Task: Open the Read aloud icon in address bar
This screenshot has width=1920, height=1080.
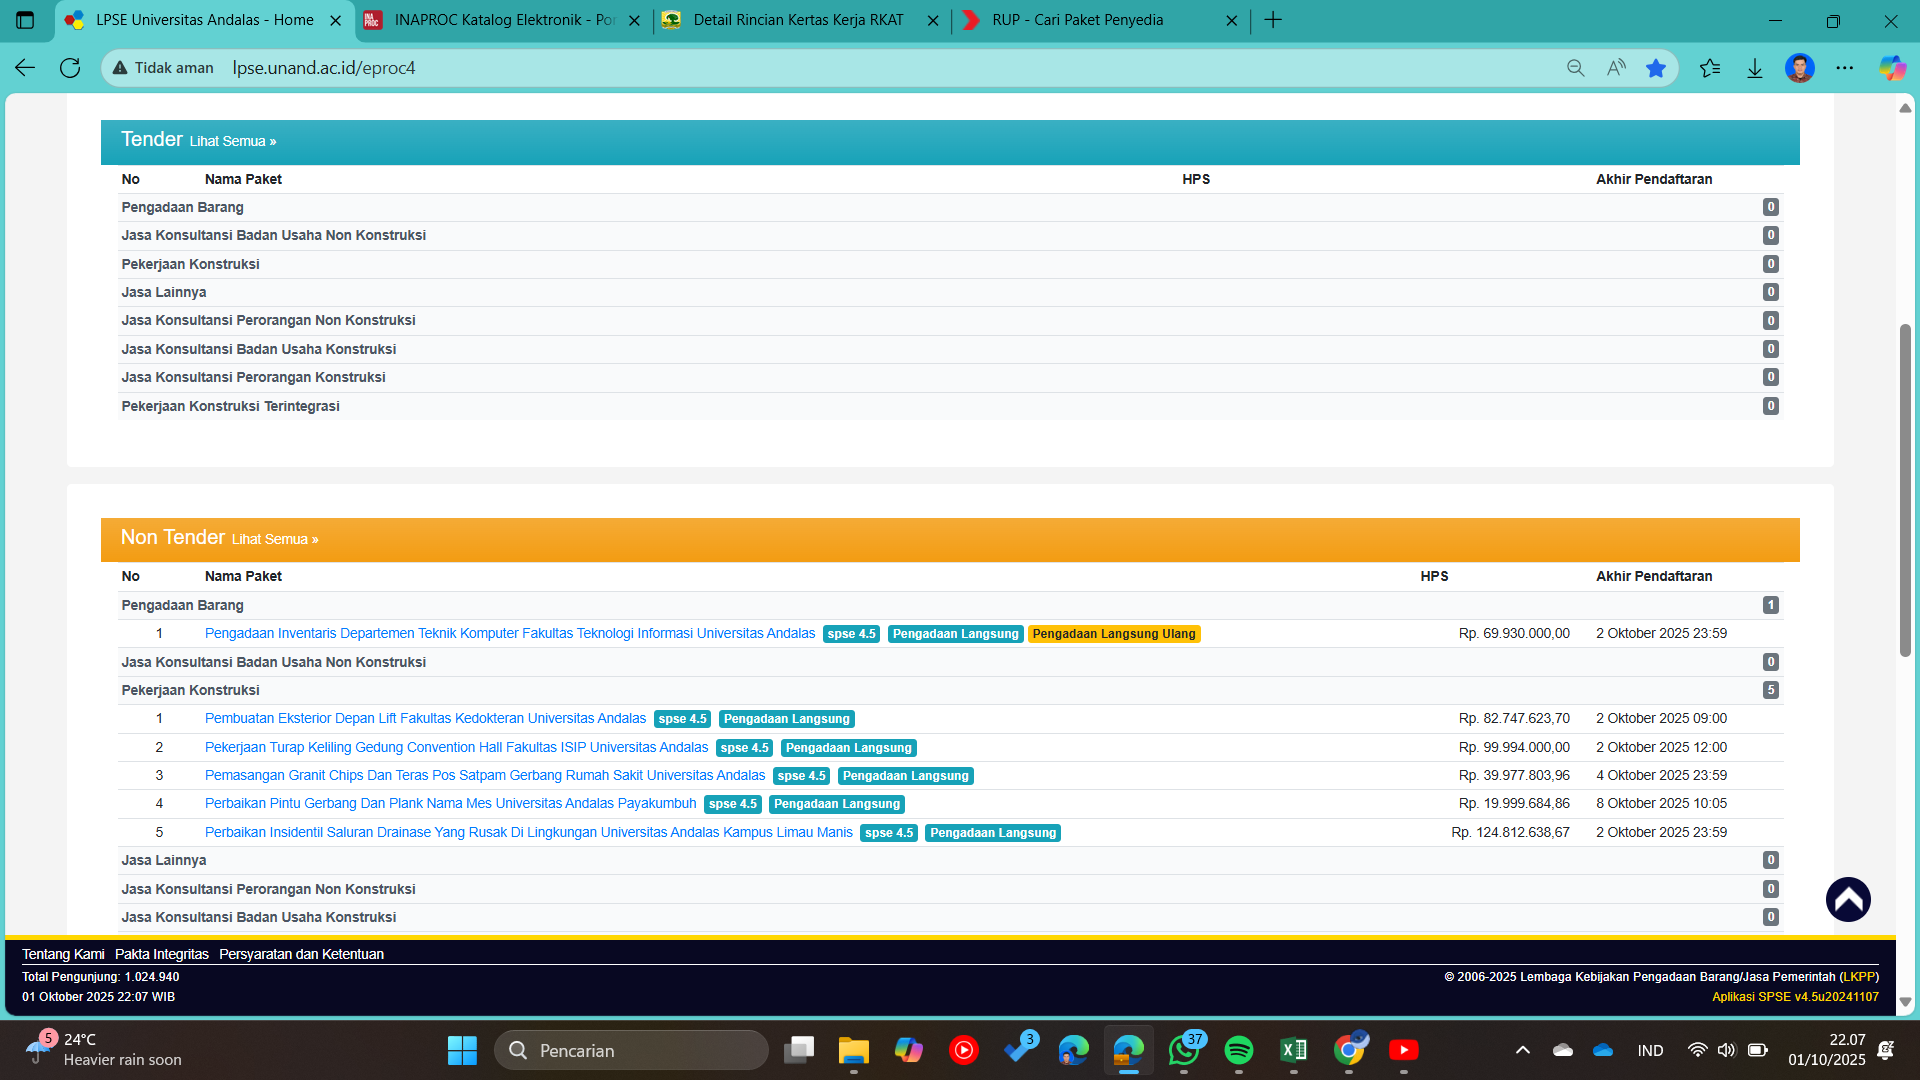Action: click(1616, 68)
